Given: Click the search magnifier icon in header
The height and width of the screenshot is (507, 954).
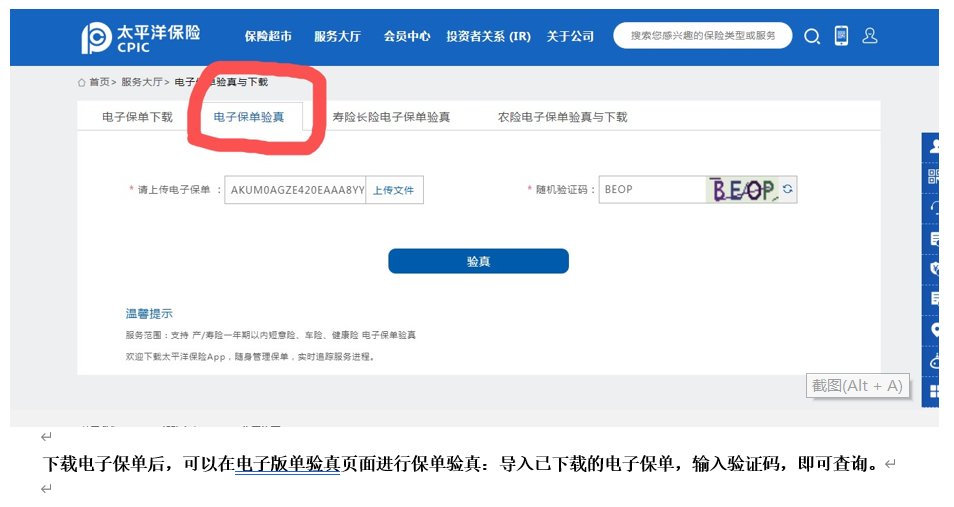Looking at the screenshot, I should click(812, 36).
